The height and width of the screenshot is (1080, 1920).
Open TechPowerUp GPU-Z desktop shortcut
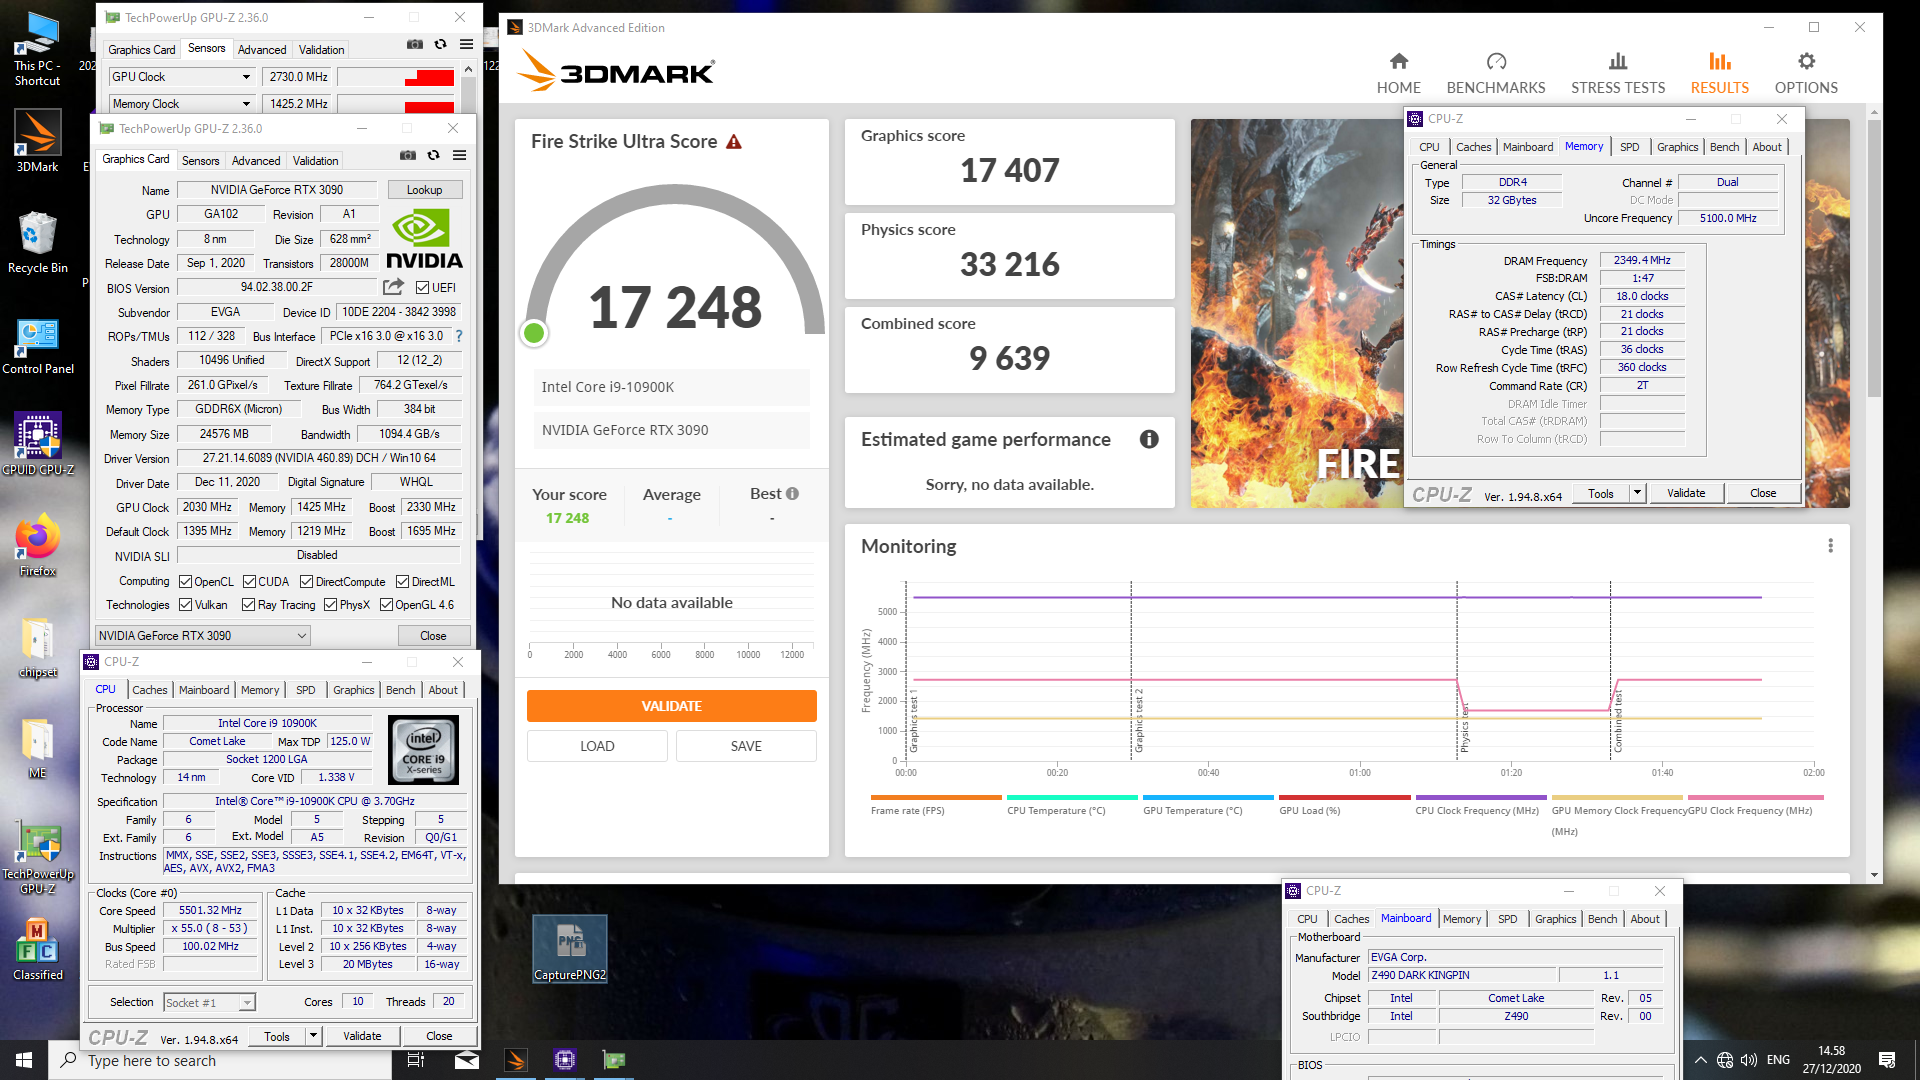(x=37, y=859)
